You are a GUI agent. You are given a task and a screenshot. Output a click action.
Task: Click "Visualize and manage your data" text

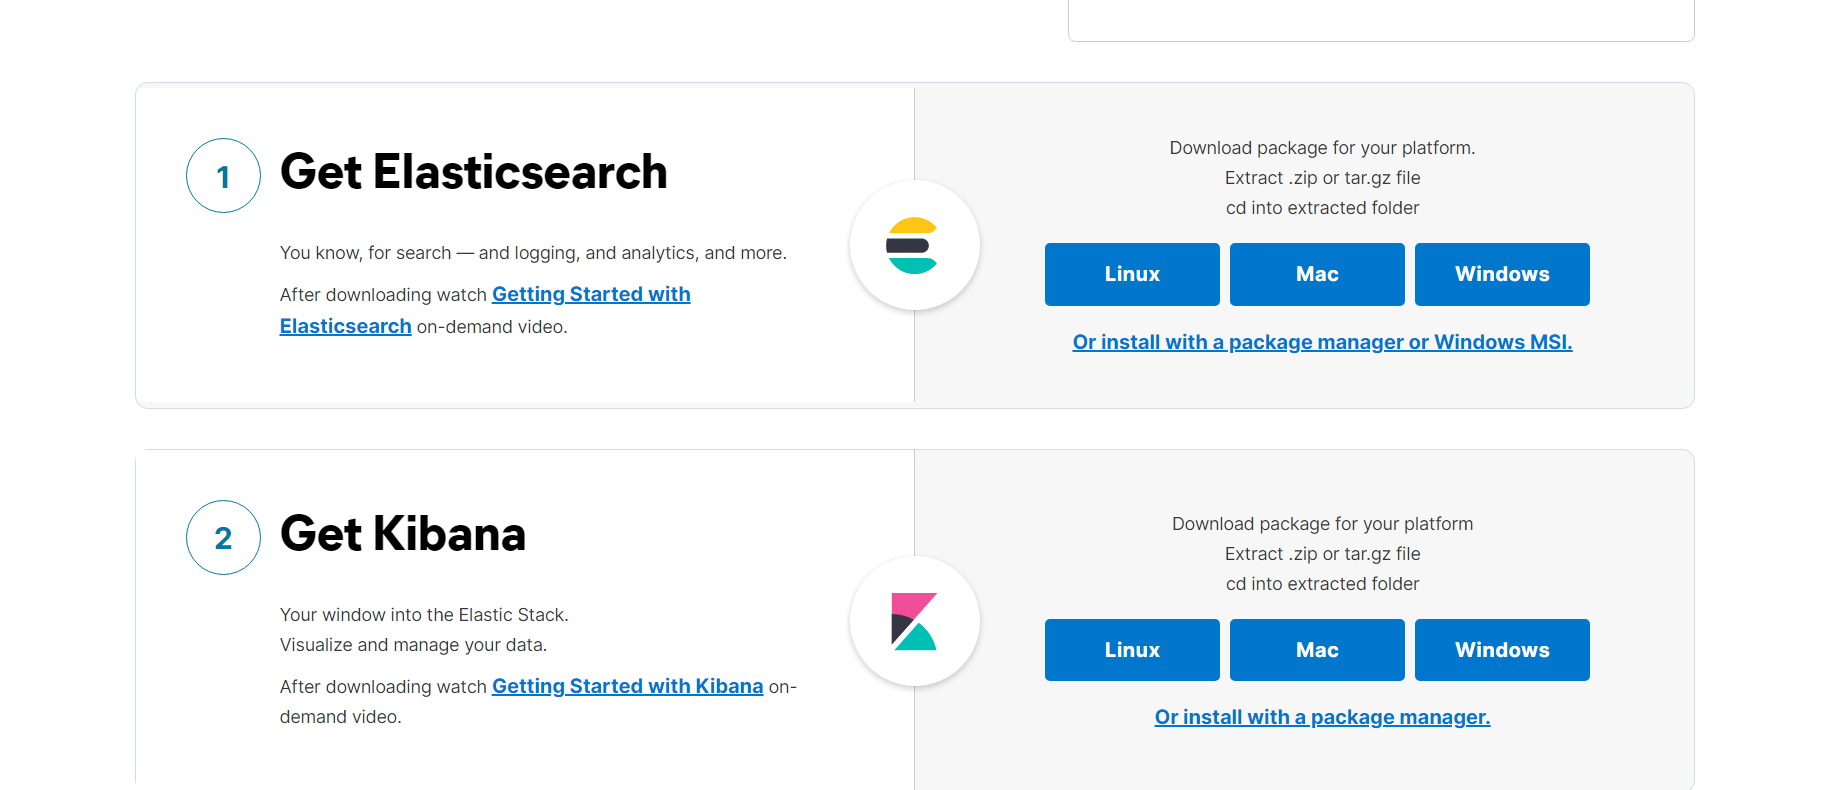tap(413, 645)
